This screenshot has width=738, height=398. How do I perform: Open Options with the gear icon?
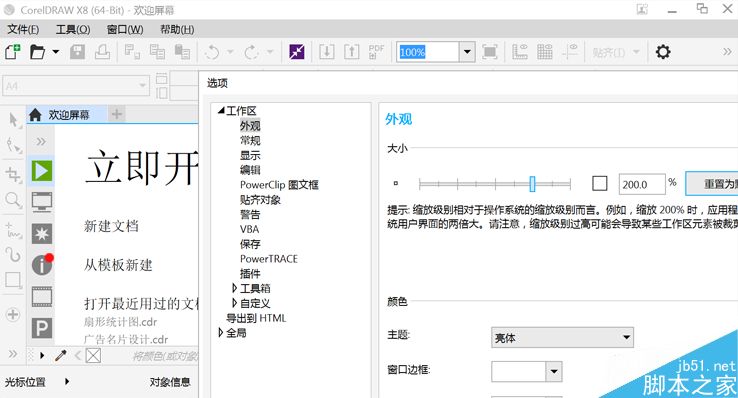click(663, 52)
